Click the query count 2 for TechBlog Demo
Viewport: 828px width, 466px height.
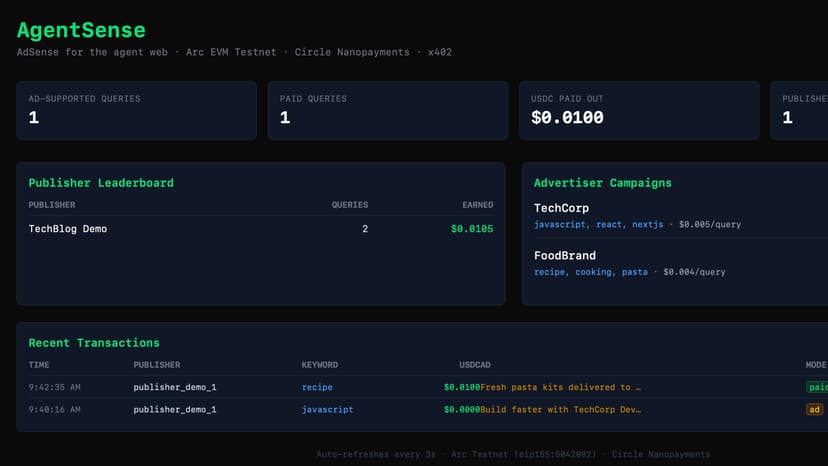(365, 229)
